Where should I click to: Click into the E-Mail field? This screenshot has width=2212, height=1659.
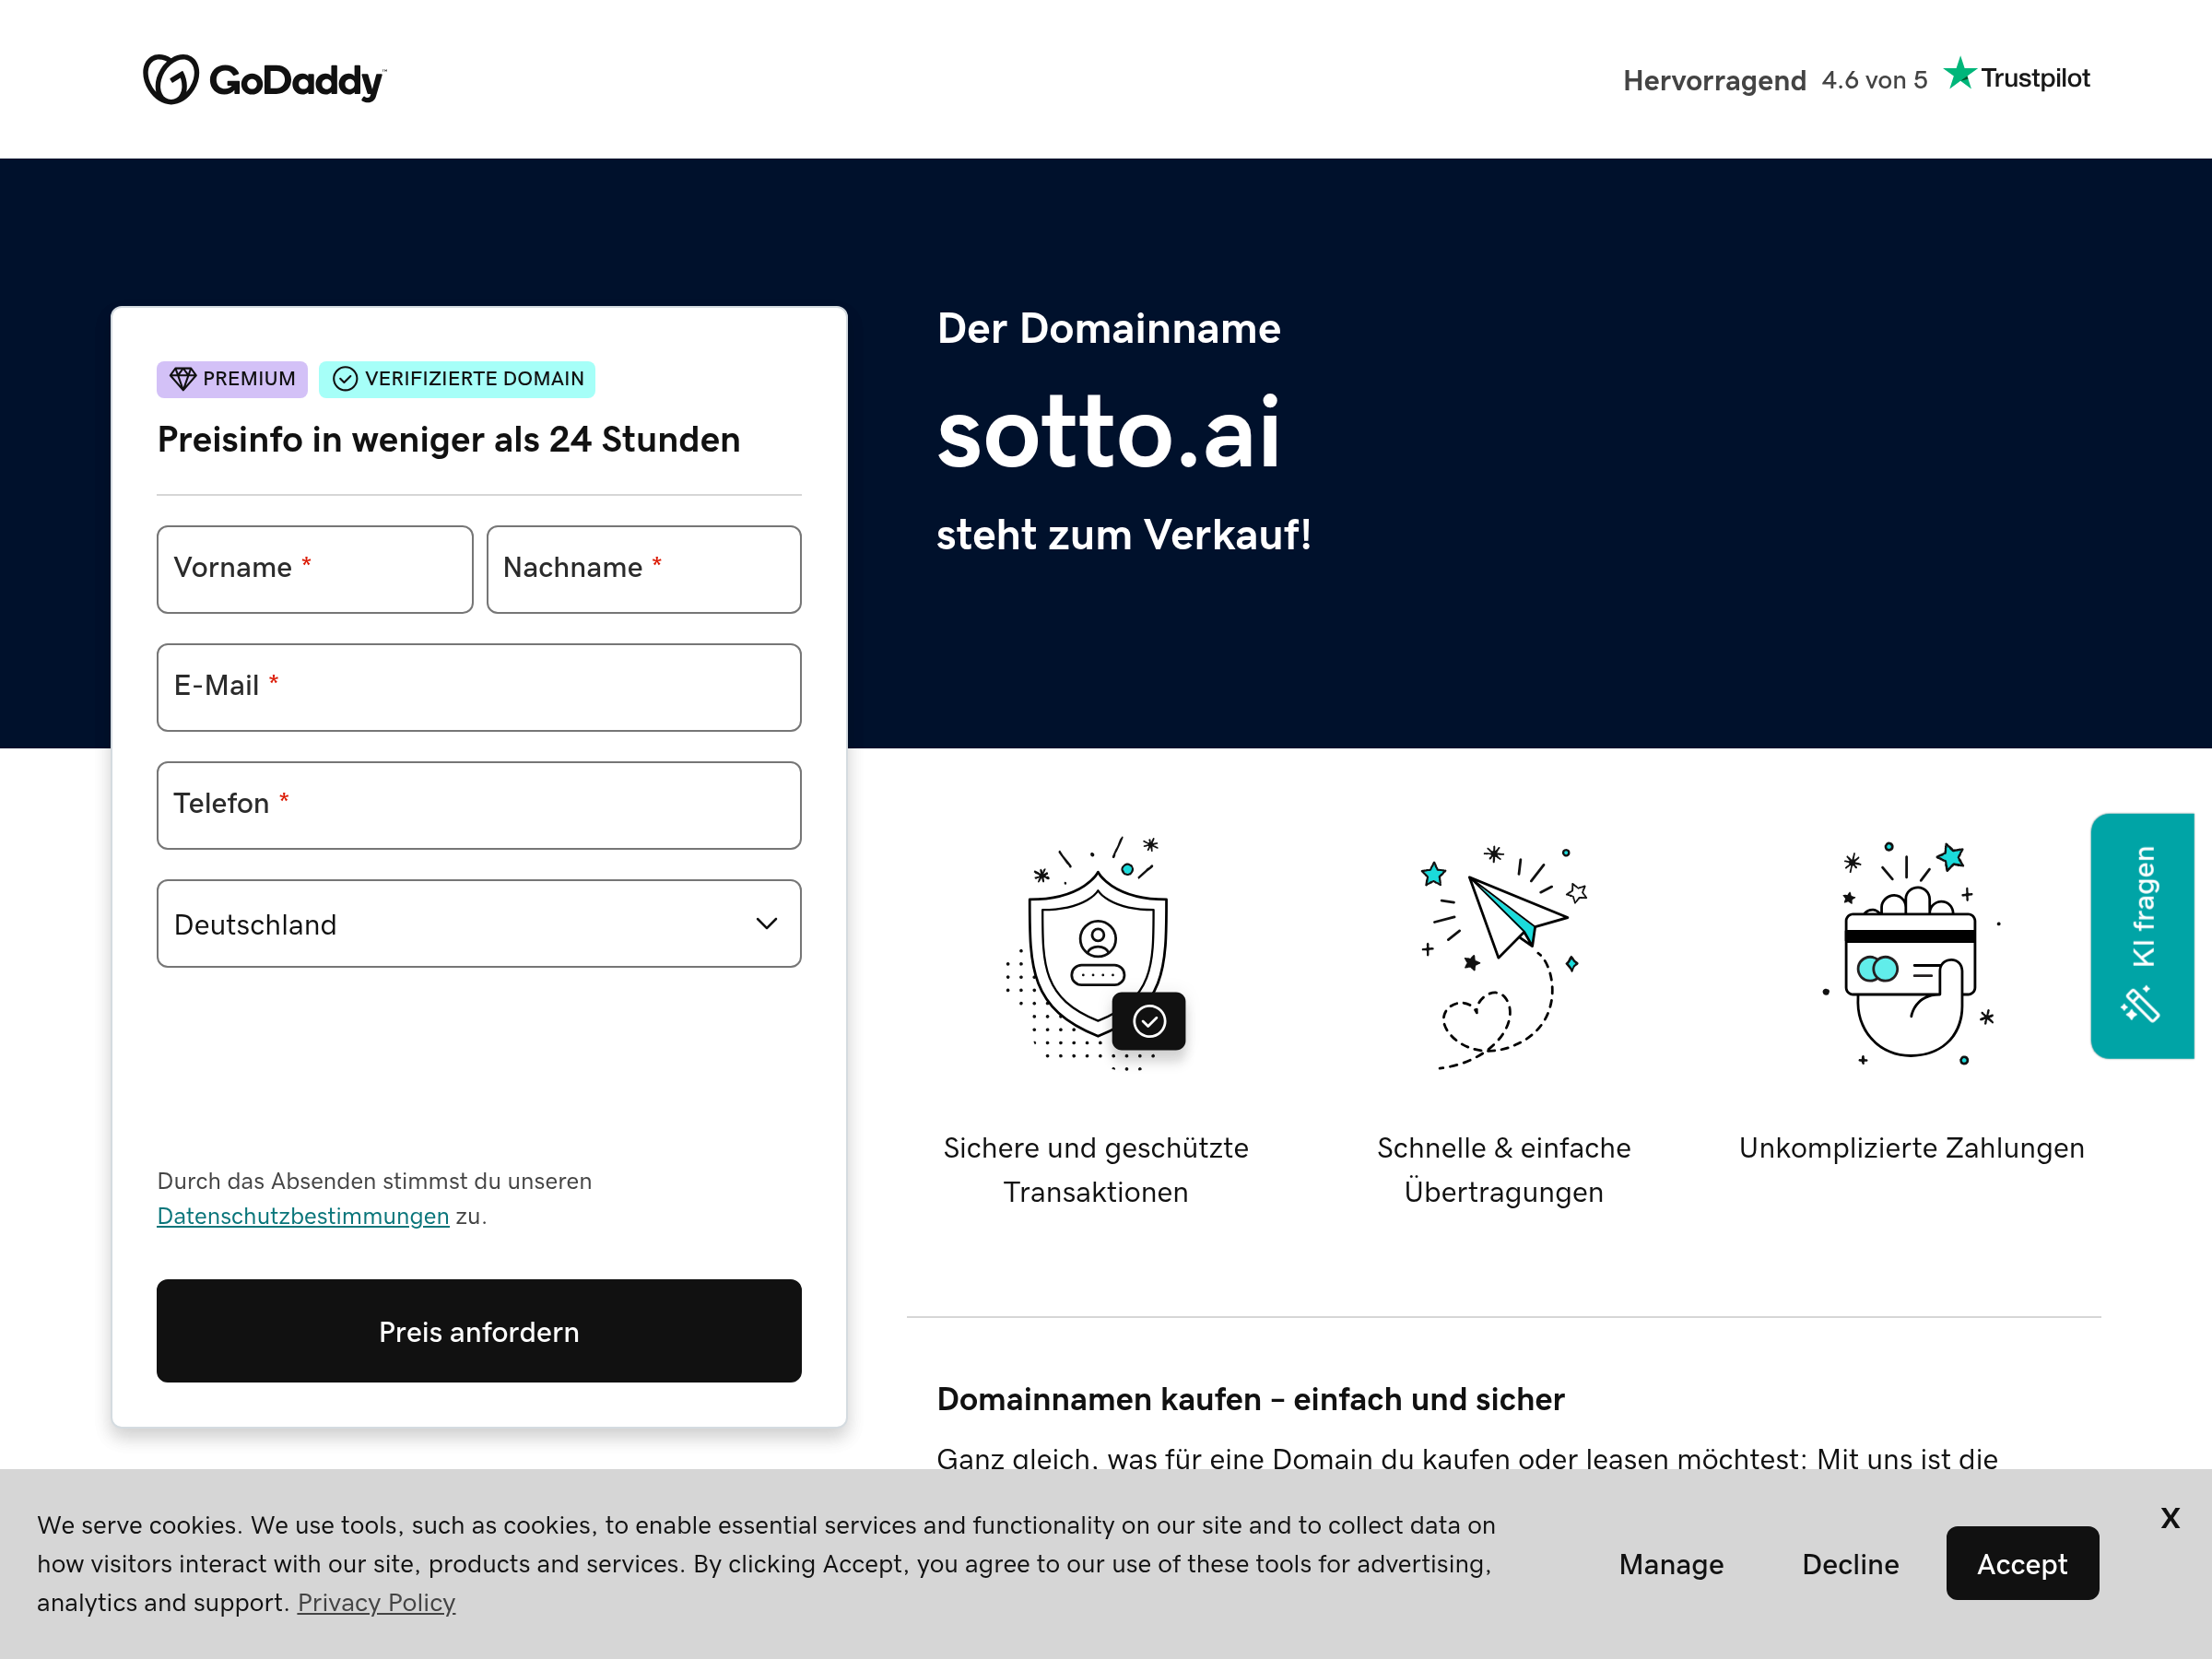click(479, 687)
